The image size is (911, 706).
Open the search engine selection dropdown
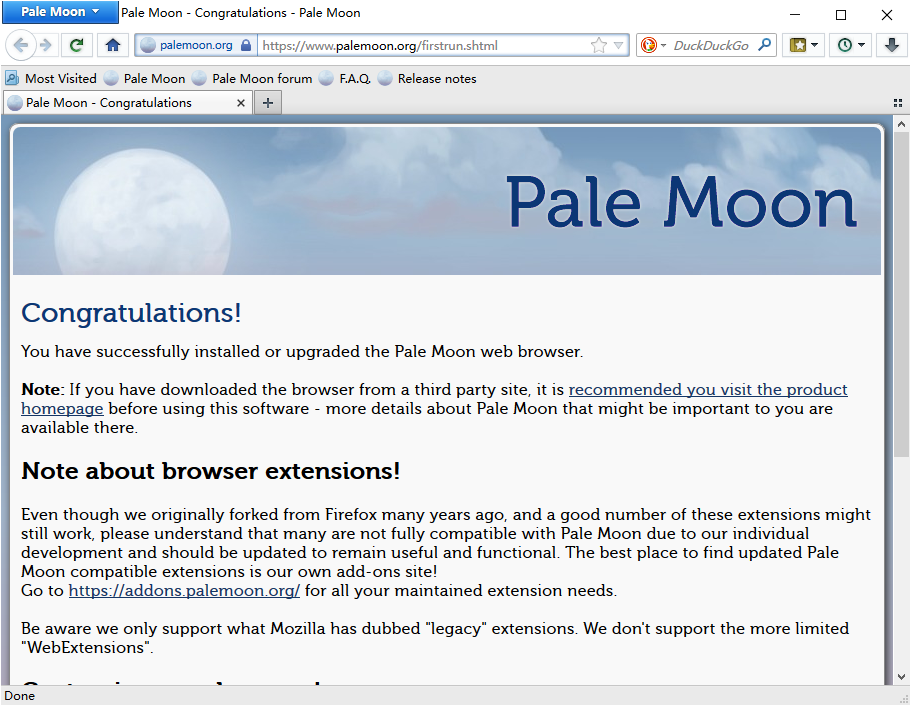pyautogui.click(x=661, y=45)
